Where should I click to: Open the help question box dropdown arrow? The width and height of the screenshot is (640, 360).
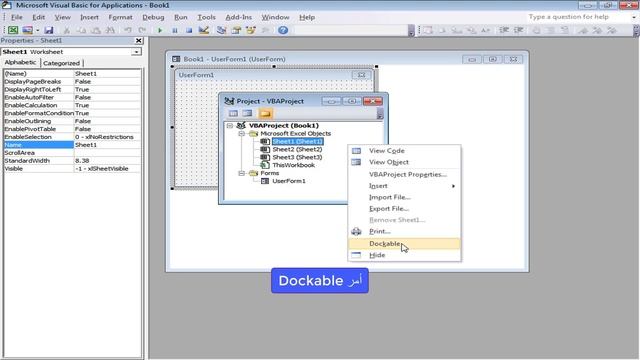pos(634,17)
